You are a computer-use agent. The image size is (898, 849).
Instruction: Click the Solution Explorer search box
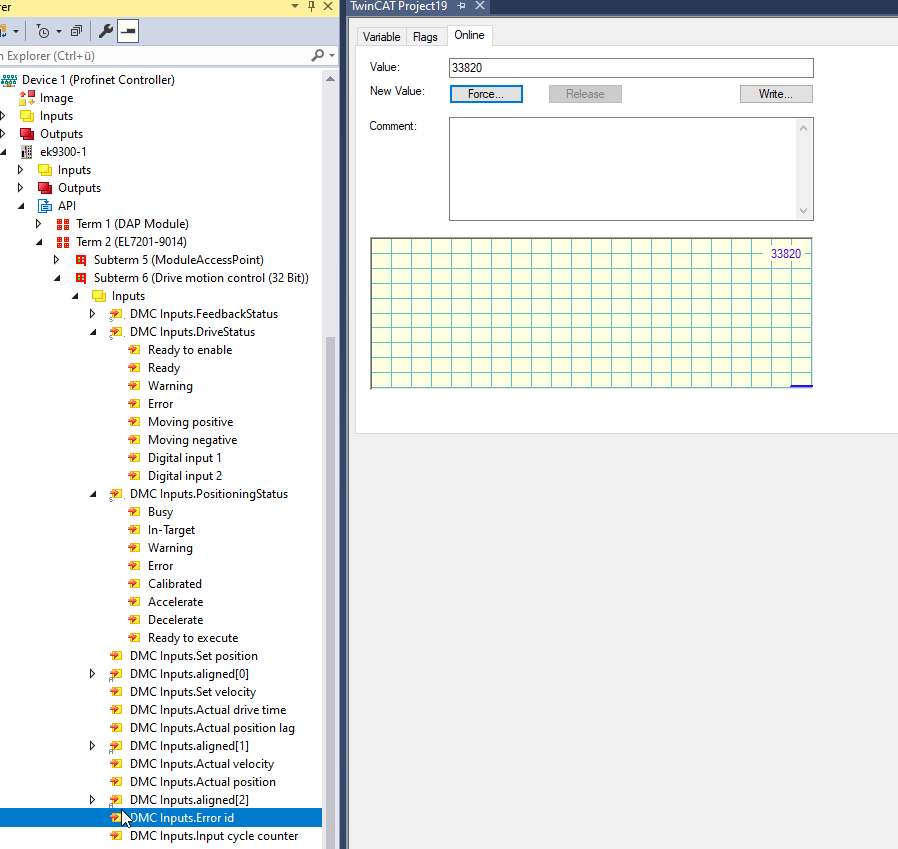155,56
